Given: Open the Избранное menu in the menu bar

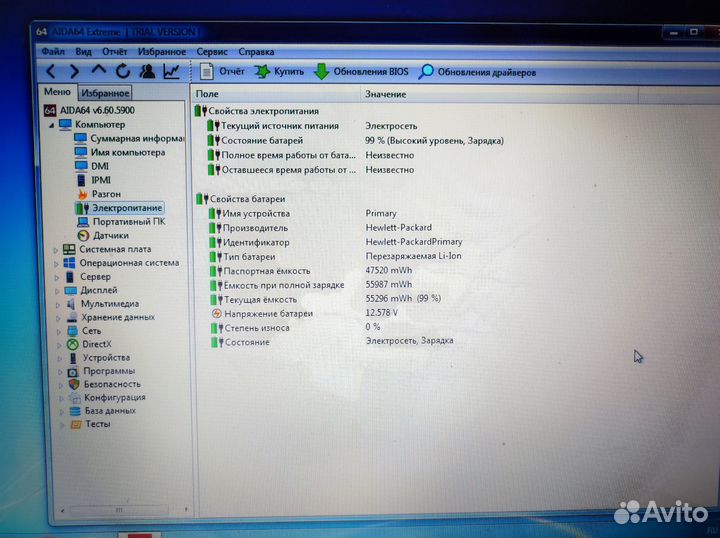Looking at the screenshot, I should 162,52.
